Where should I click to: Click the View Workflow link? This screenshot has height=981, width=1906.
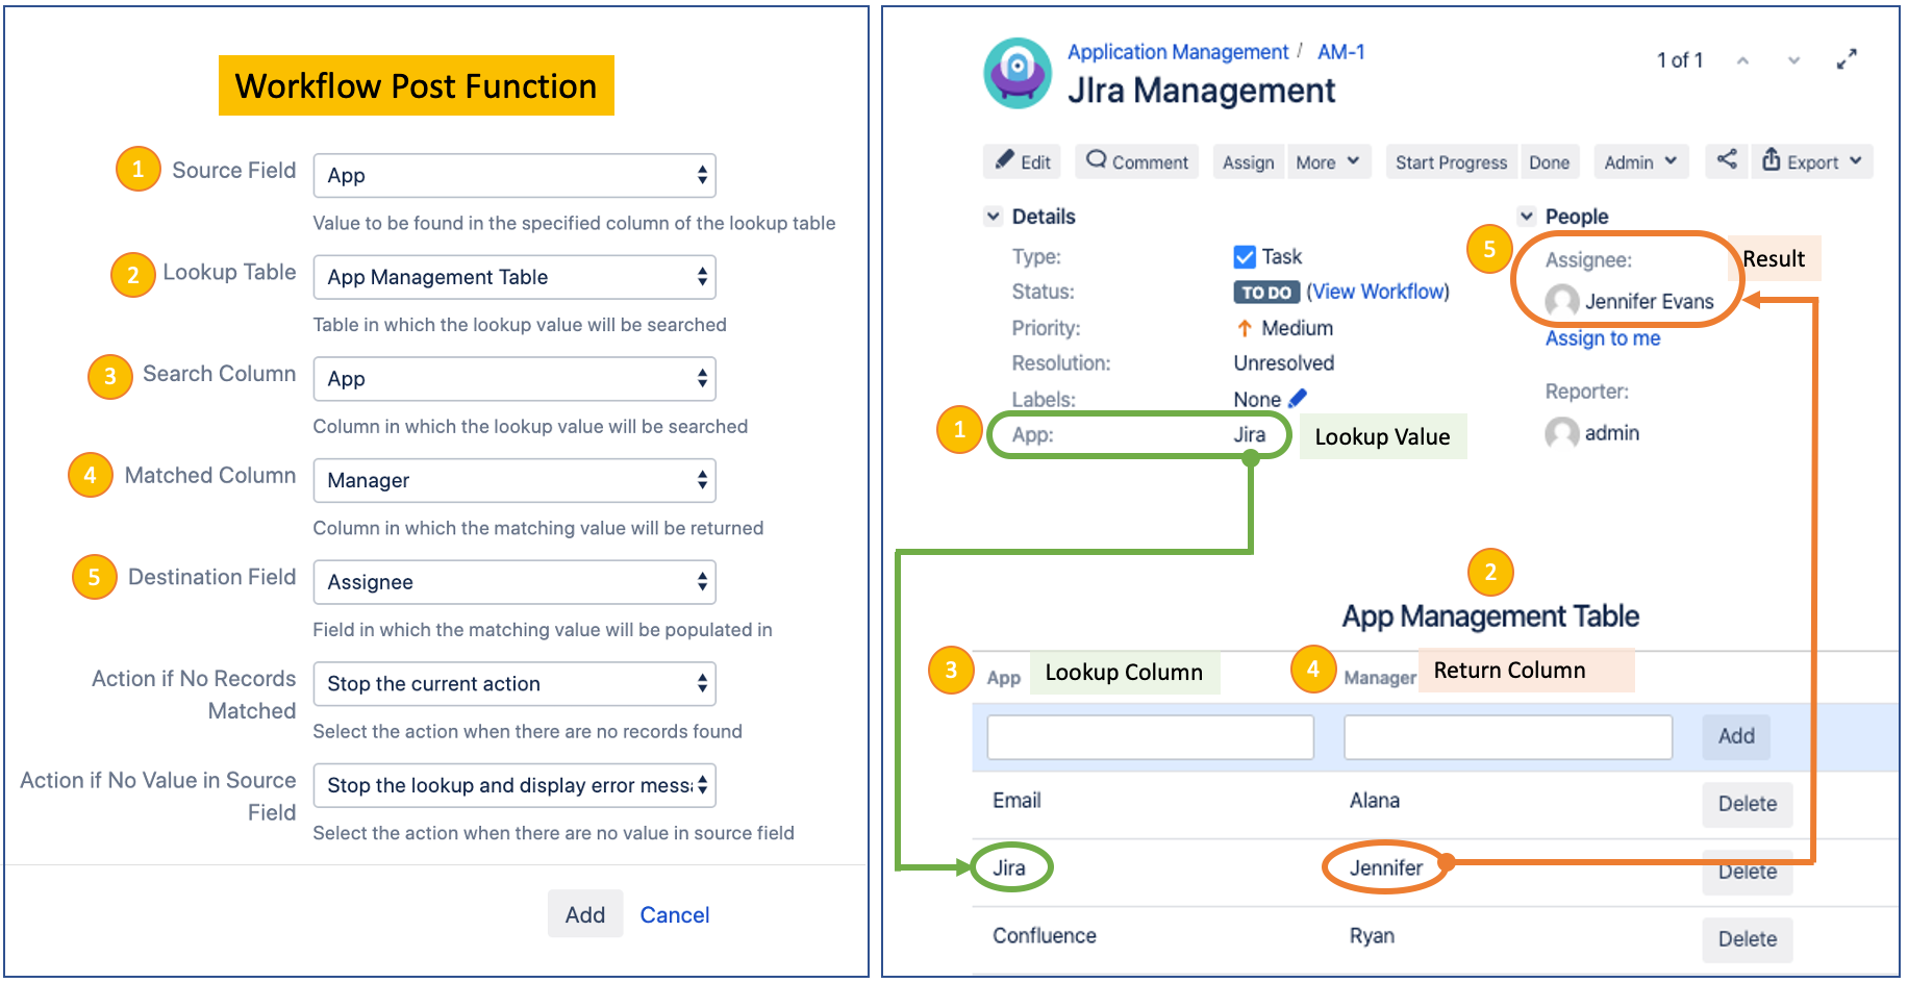pyautogui.click(x=1377, y=291)
